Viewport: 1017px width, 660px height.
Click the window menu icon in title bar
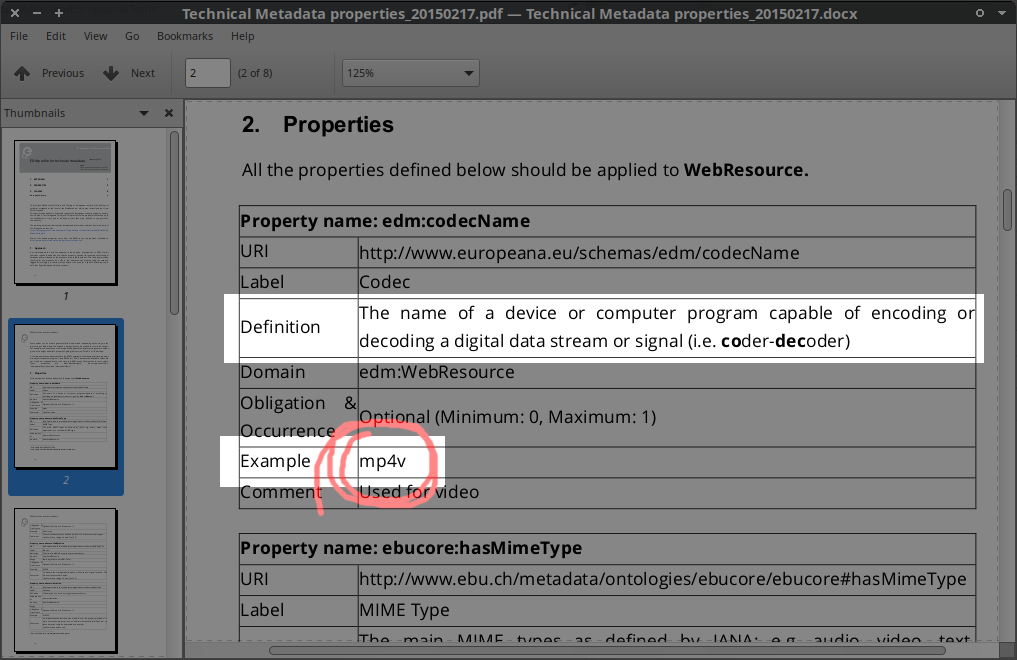click(x=11, y=13)
